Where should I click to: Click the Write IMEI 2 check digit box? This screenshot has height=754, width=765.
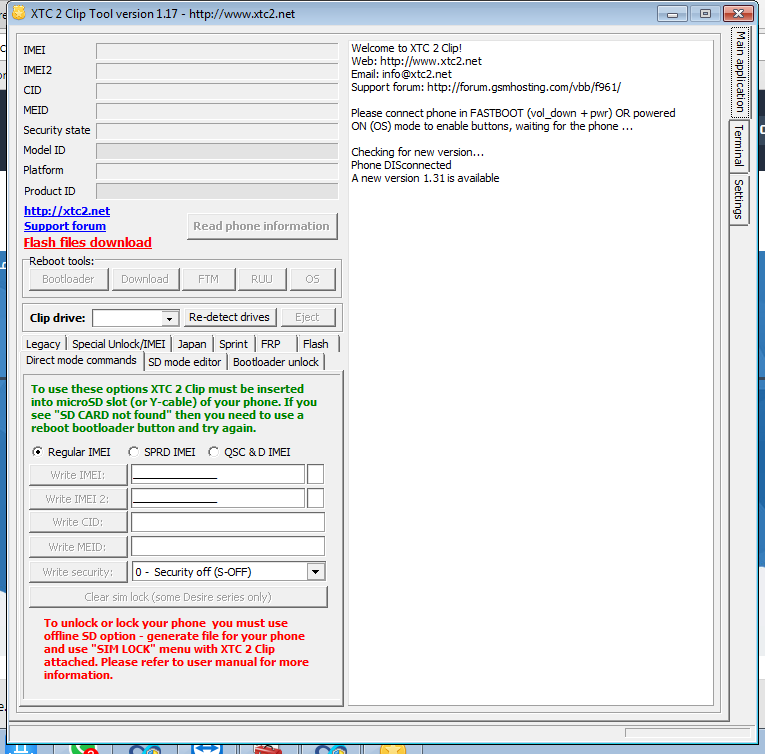[316, 498]
